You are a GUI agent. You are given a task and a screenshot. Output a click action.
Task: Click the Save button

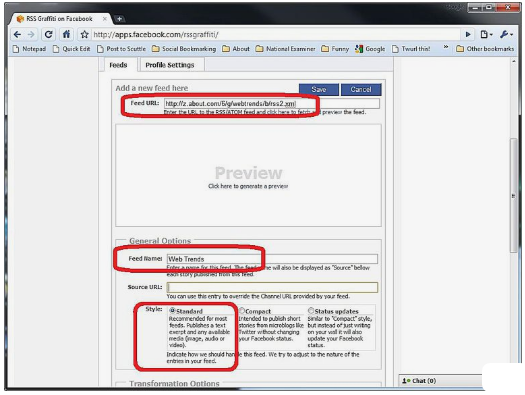[319, 89]
